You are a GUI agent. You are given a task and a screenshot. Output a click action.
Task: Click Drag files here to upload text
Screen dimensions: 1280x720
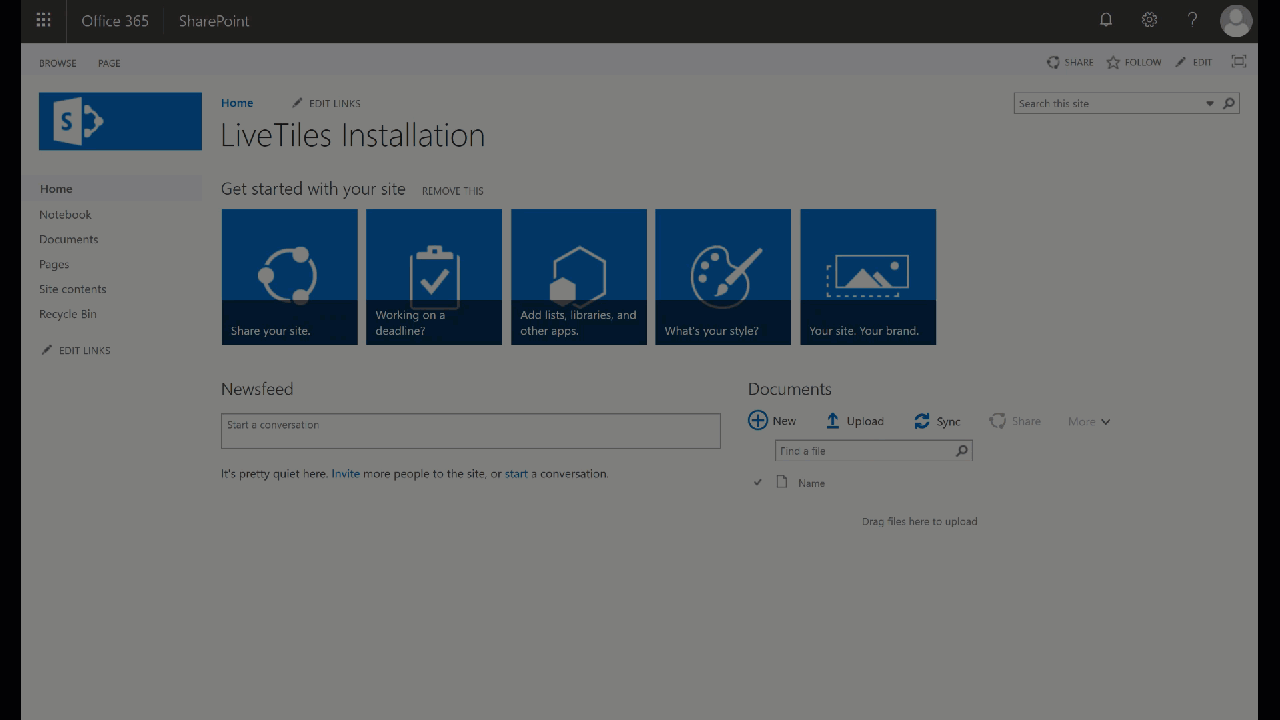point(919,521)
